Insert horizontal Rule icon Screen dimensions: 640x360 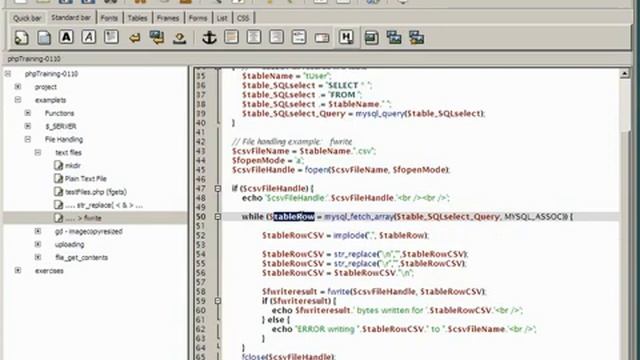(x=231, y=37)
